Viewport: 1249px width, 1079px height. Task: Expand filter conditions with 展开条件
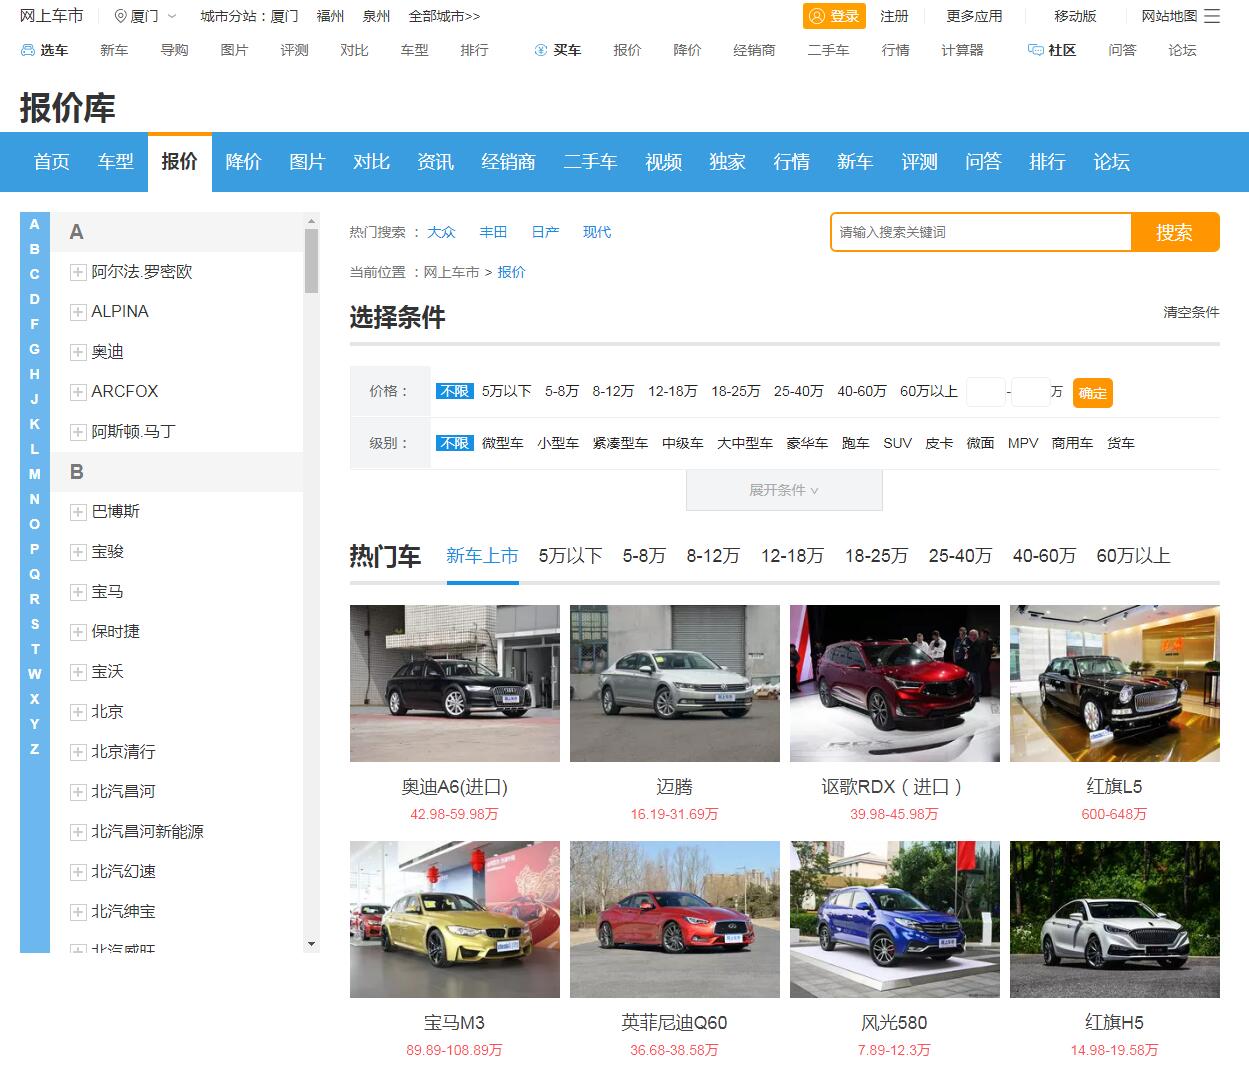784,490
